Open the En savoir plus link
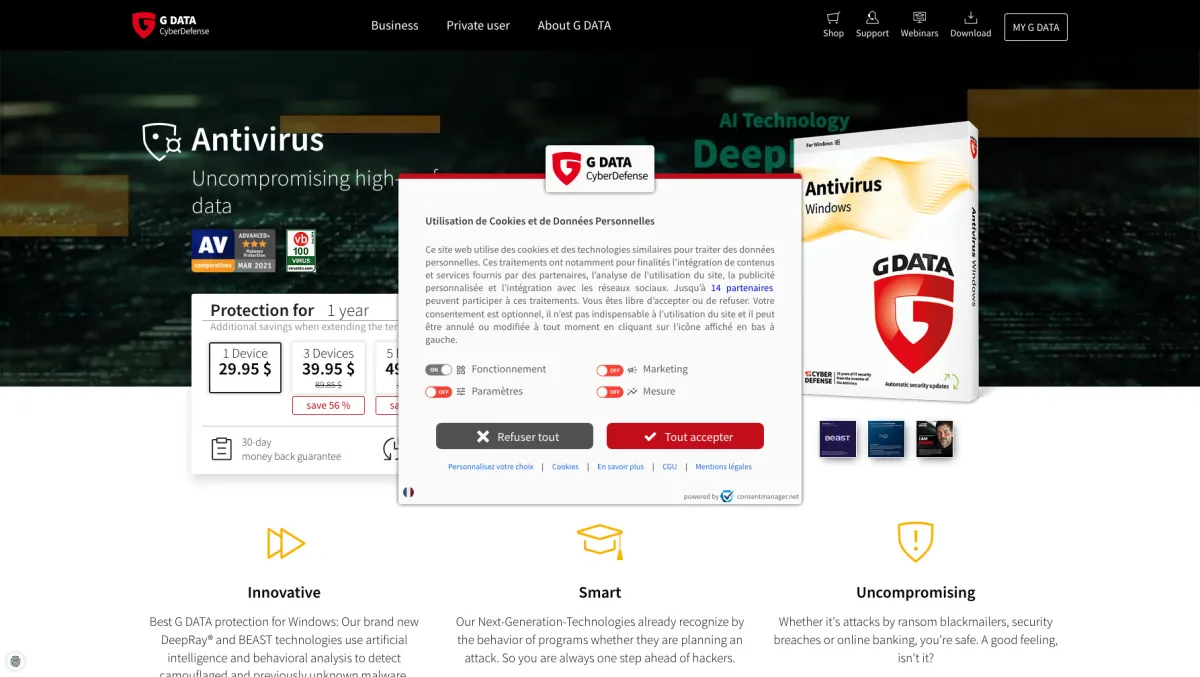 621,466
